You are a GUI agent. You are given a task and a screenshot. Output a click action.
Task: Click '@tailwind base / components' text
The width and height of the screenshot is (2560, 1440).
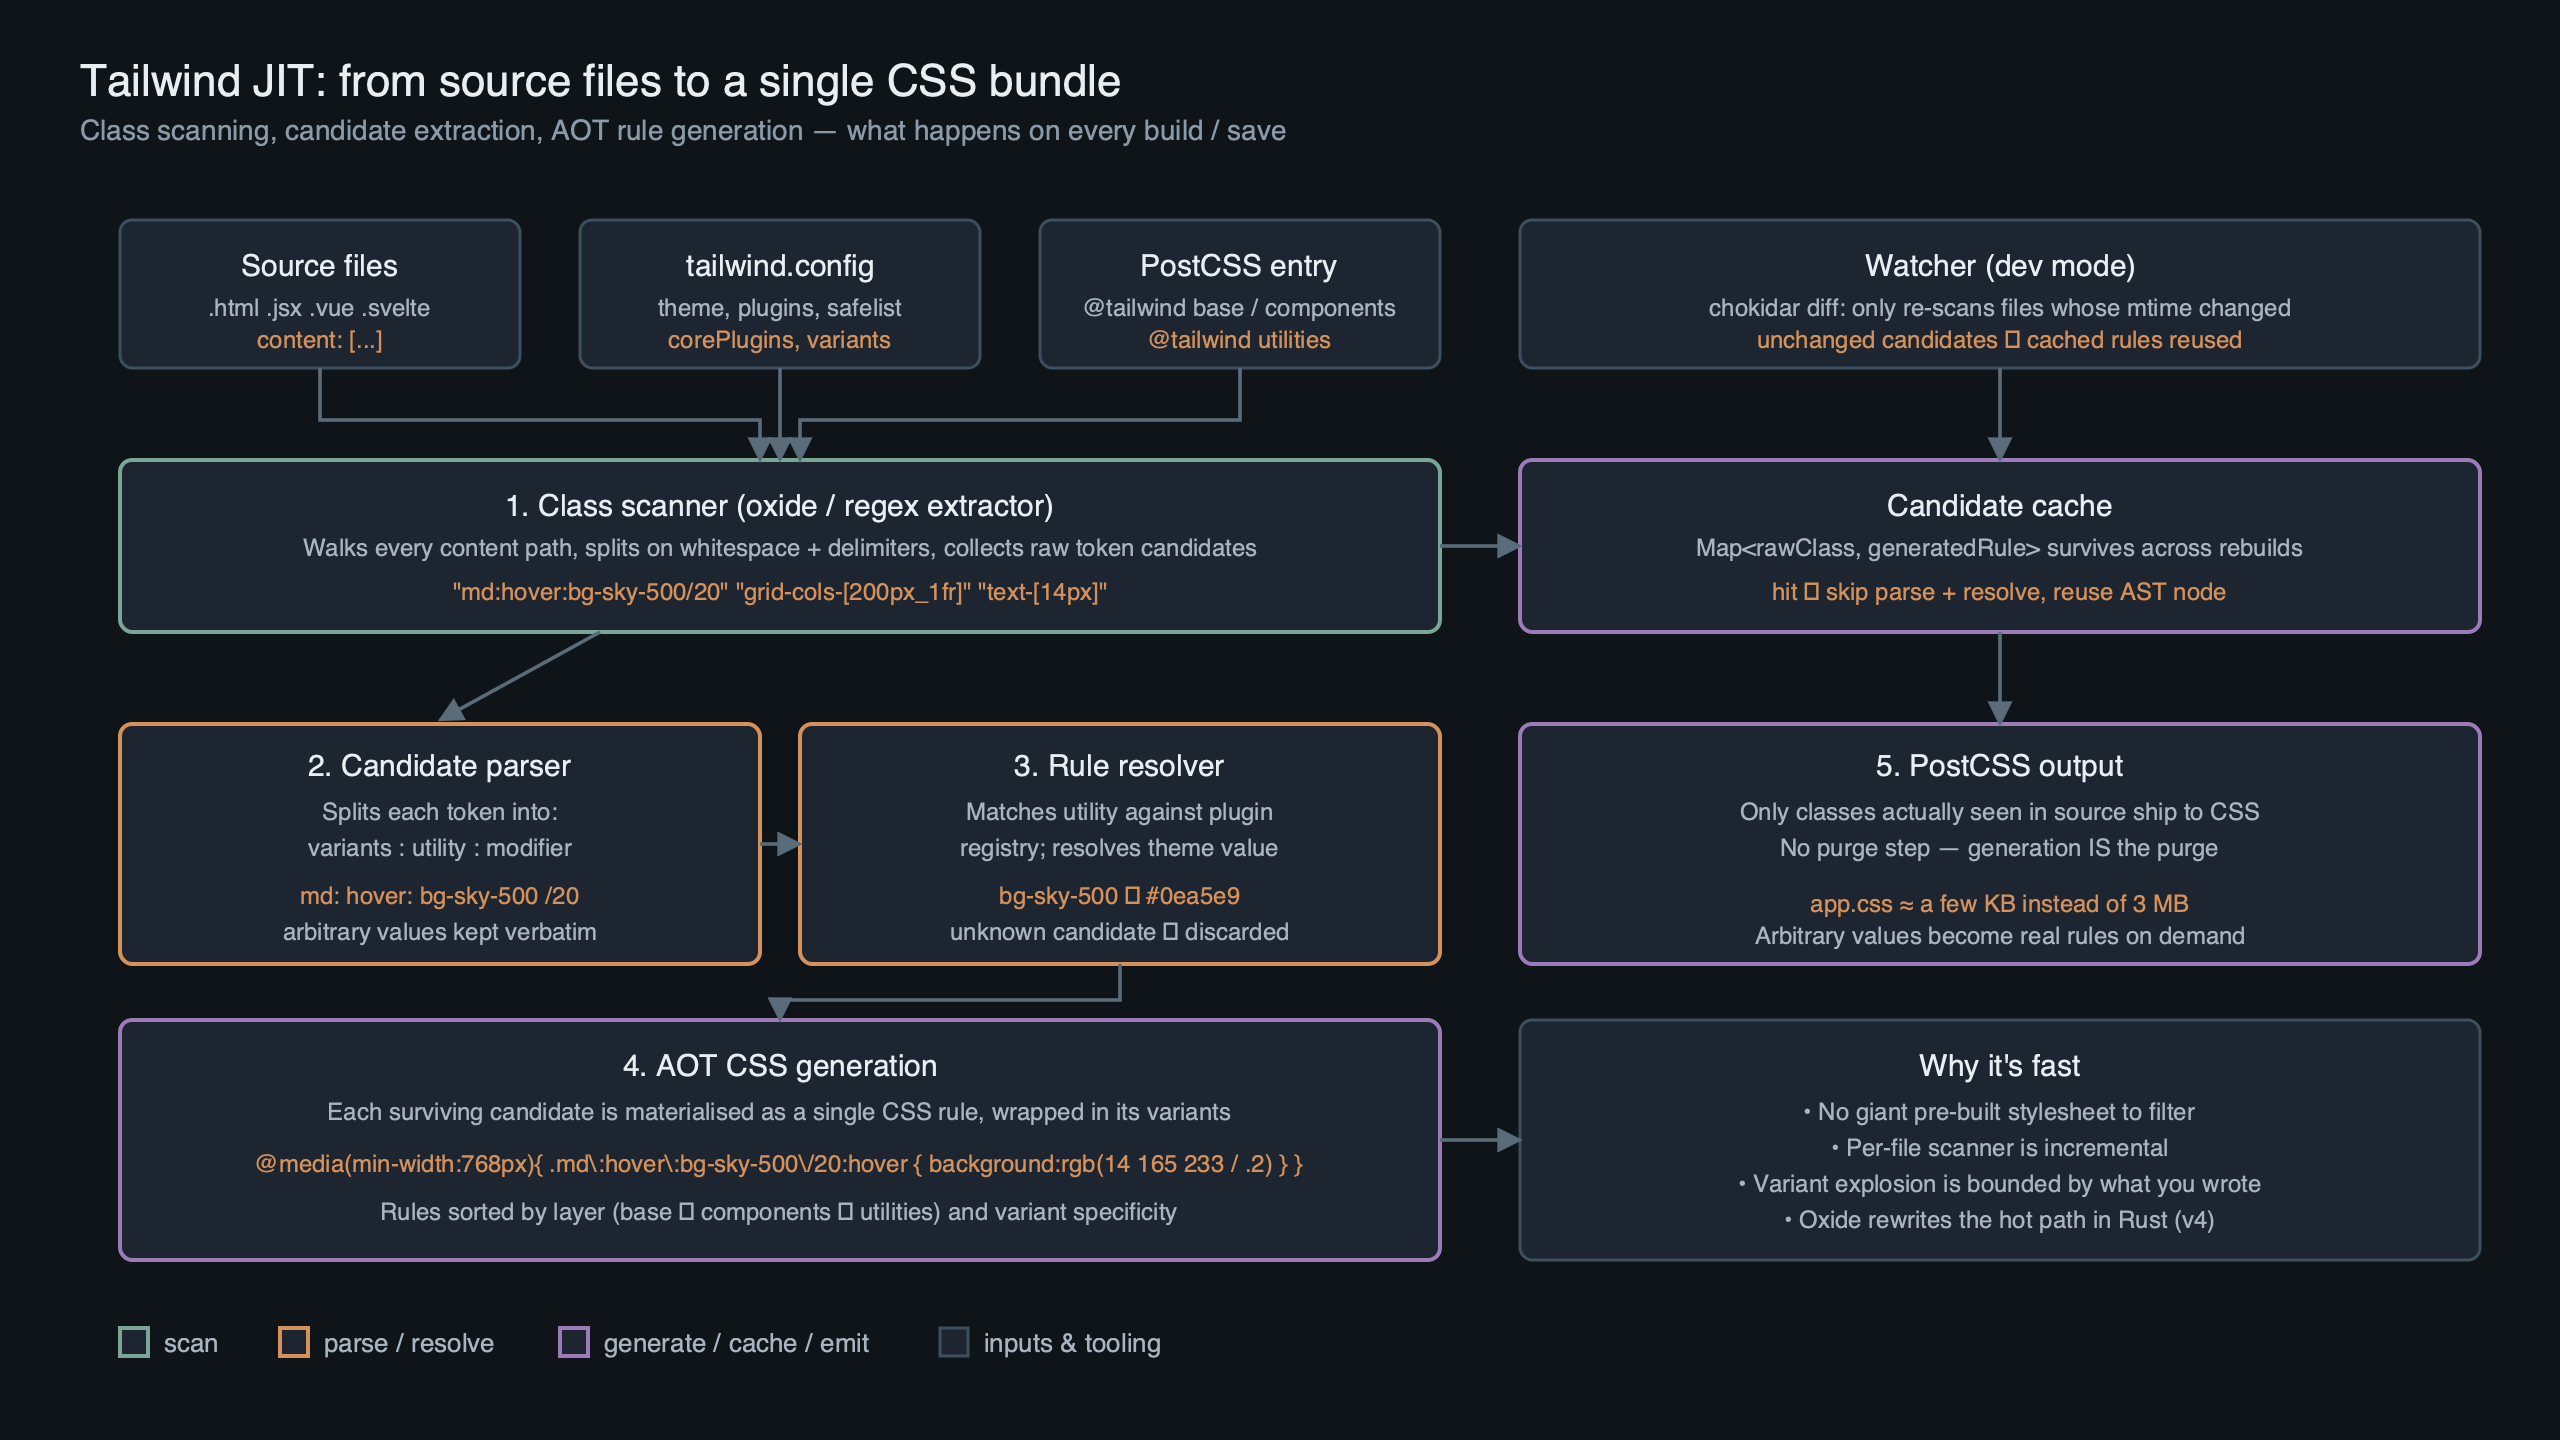tap(1239, 308)
